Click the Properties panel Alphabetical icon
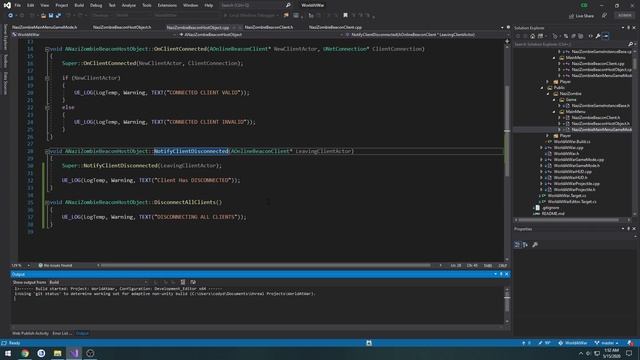 pos(525,244)
